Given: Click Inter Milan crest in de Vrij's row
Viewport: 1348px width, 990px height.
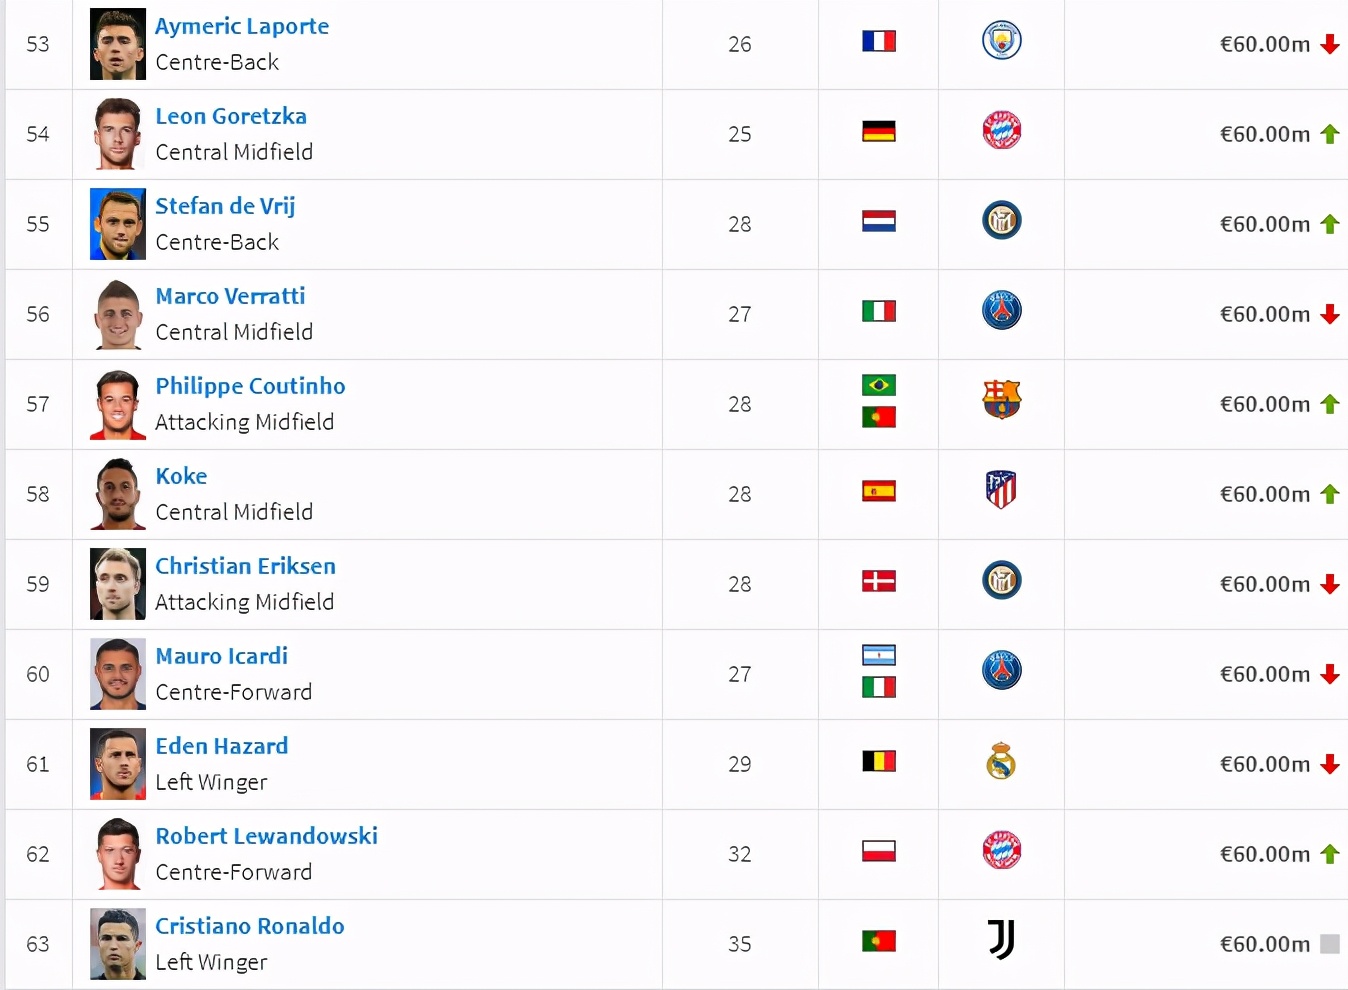Looking at the screenshot, I should [1001, 221].
